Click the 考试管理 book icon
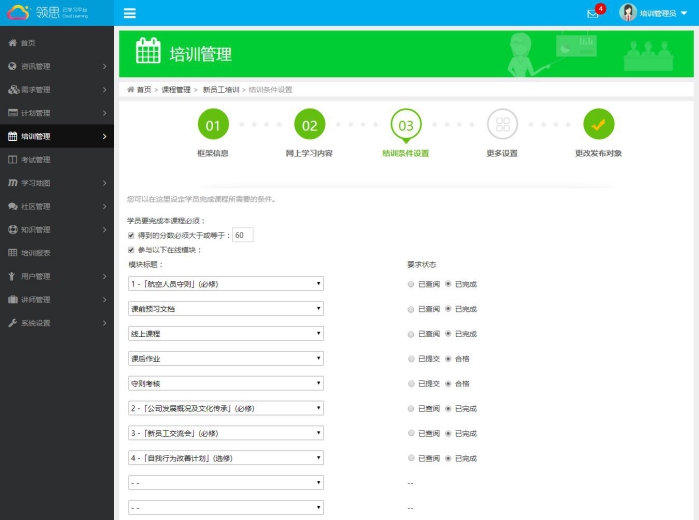The width and height of the screenshot is (699, 520). tap(12, 160)
